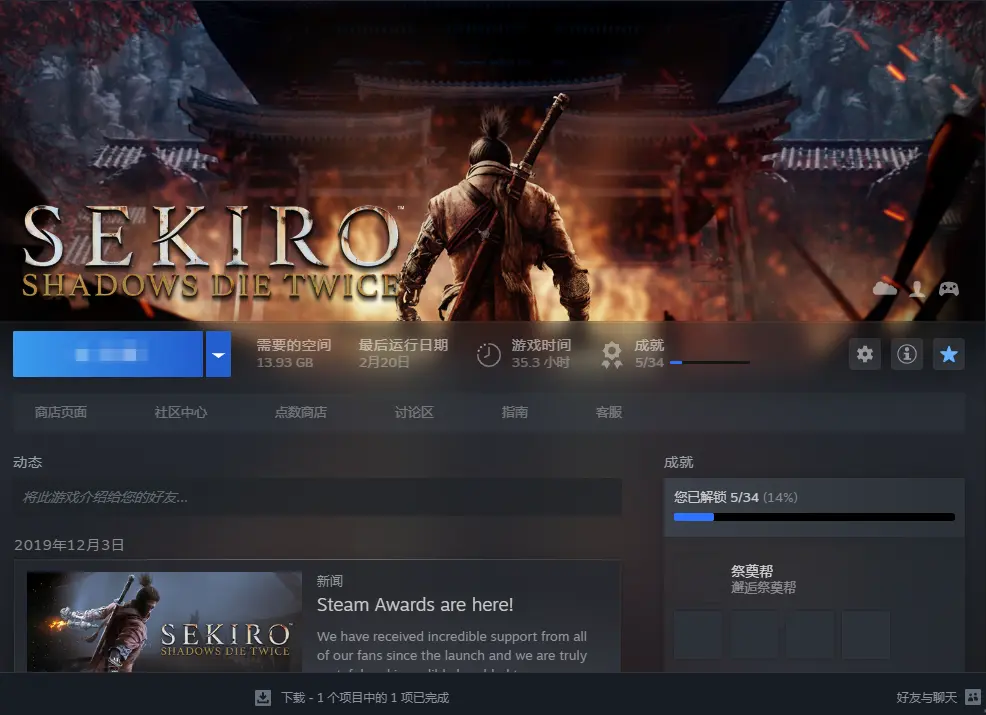
Task: Click the 成就 5/34 header stat
Action: [x=649, y=354]
